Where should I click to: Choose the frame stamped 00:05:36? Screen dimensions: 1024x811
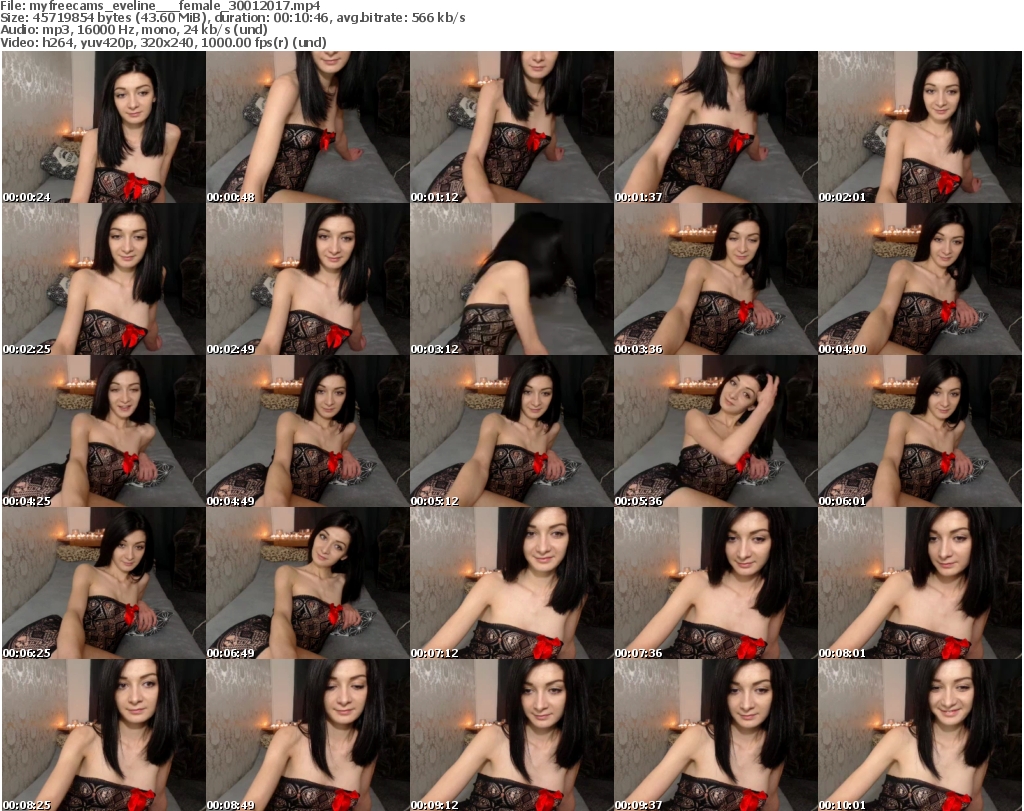coord(715,431)
